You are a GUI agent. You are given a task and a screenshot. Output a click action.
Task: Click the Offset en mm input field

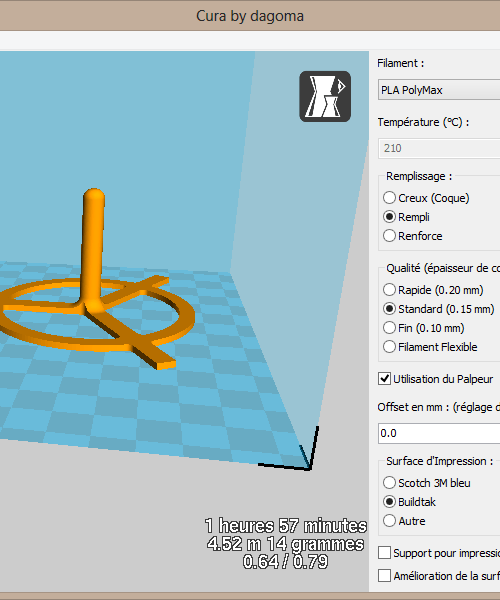tap(439, 434)
